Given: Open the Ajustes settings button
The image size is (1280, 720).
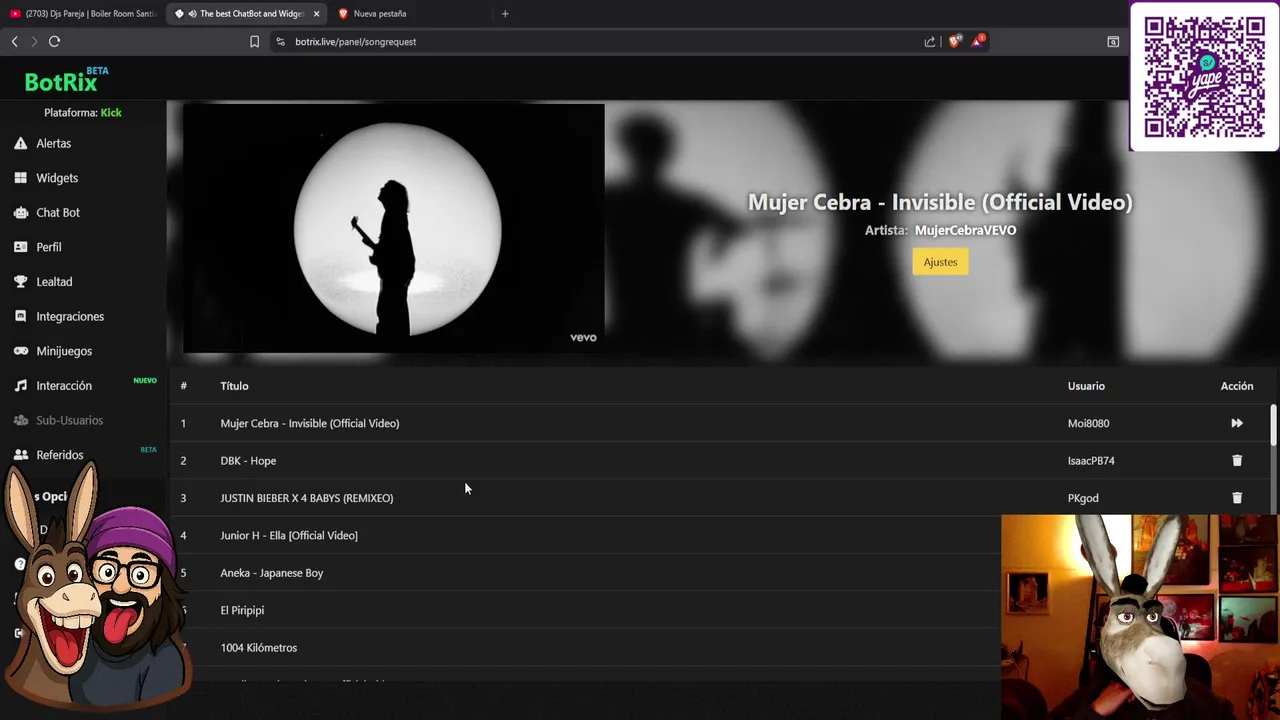Looking at the screenshot, I should coord(940,262).
